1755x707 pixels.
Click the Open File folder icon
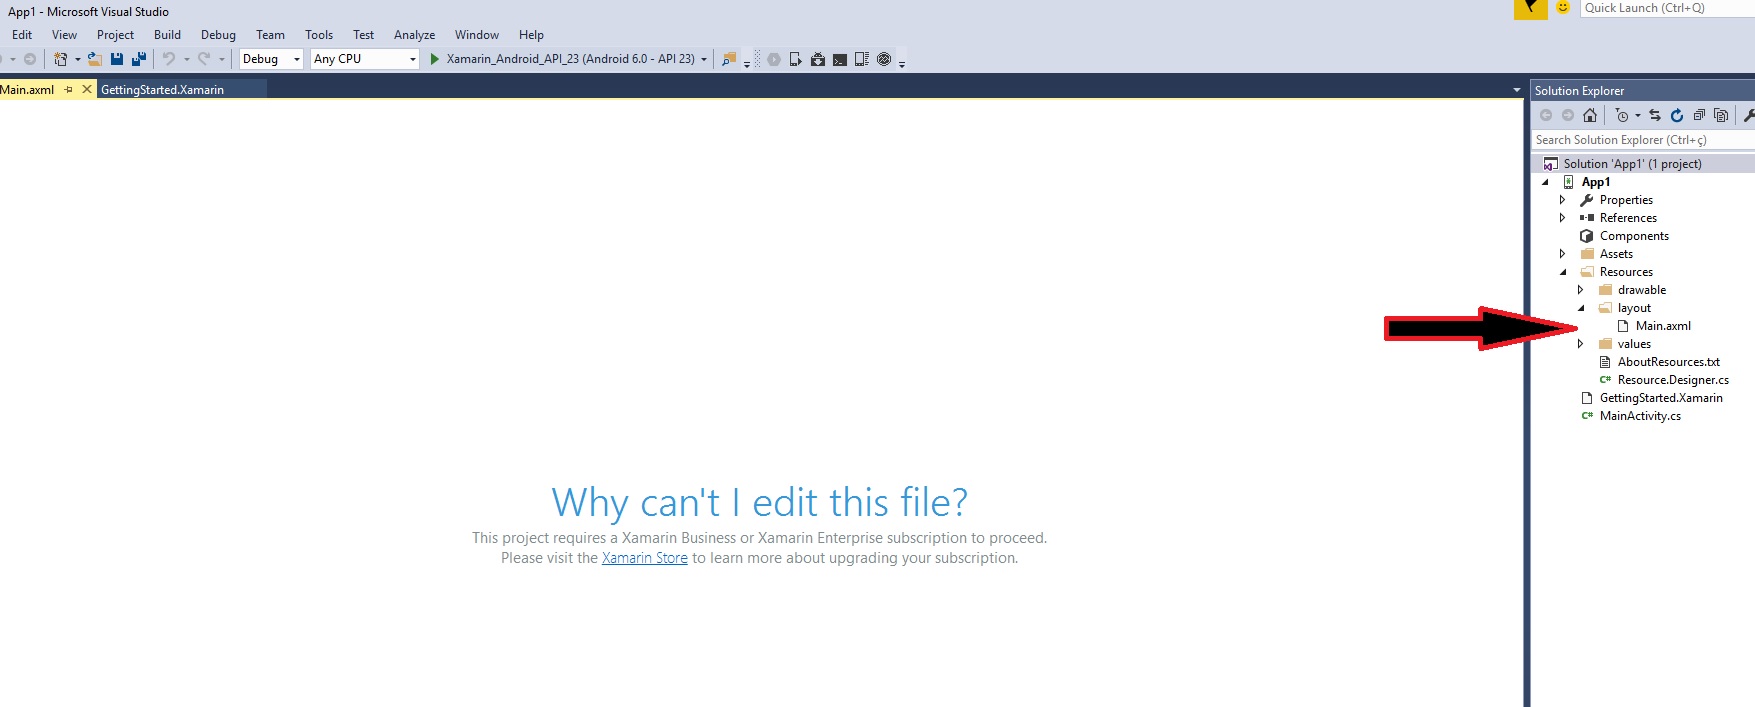pos(95,59)
